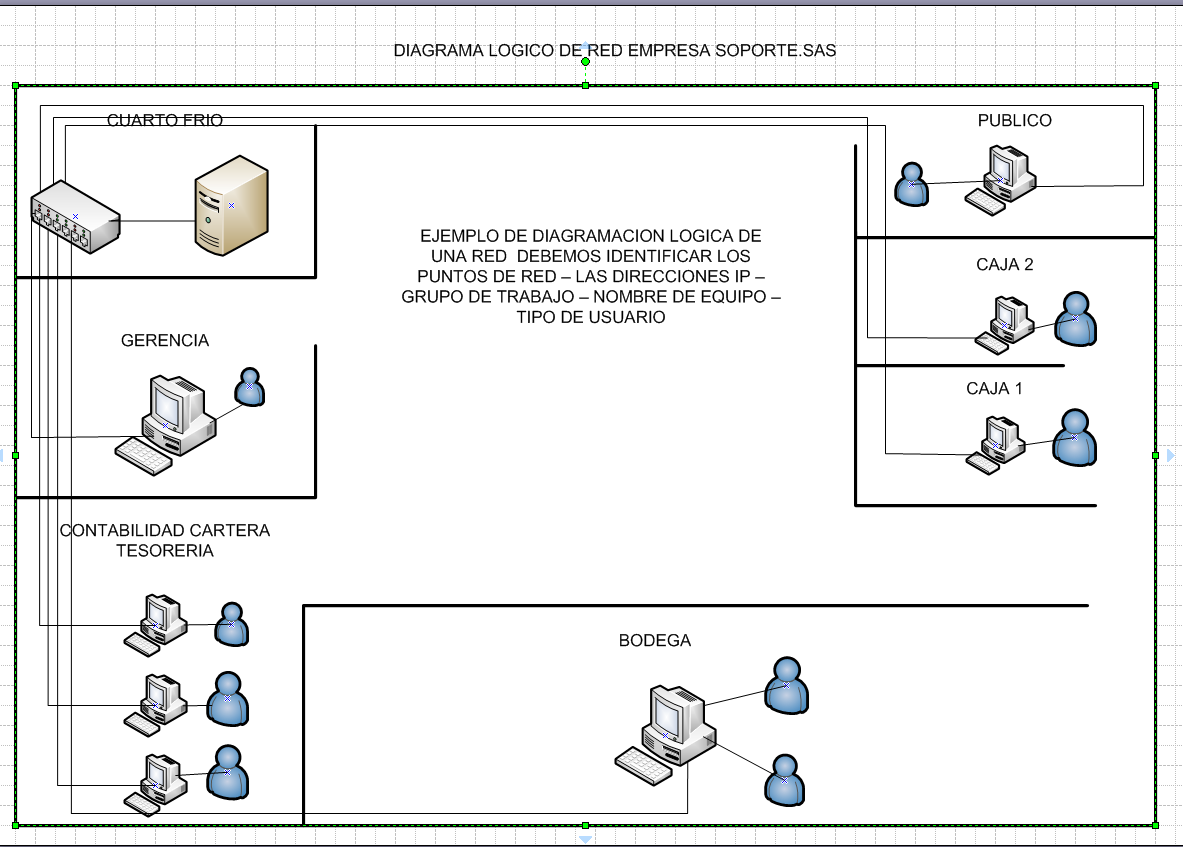
Task: Select the BODEGA label text
Action: pyautogui.click(x=655, y=639)
